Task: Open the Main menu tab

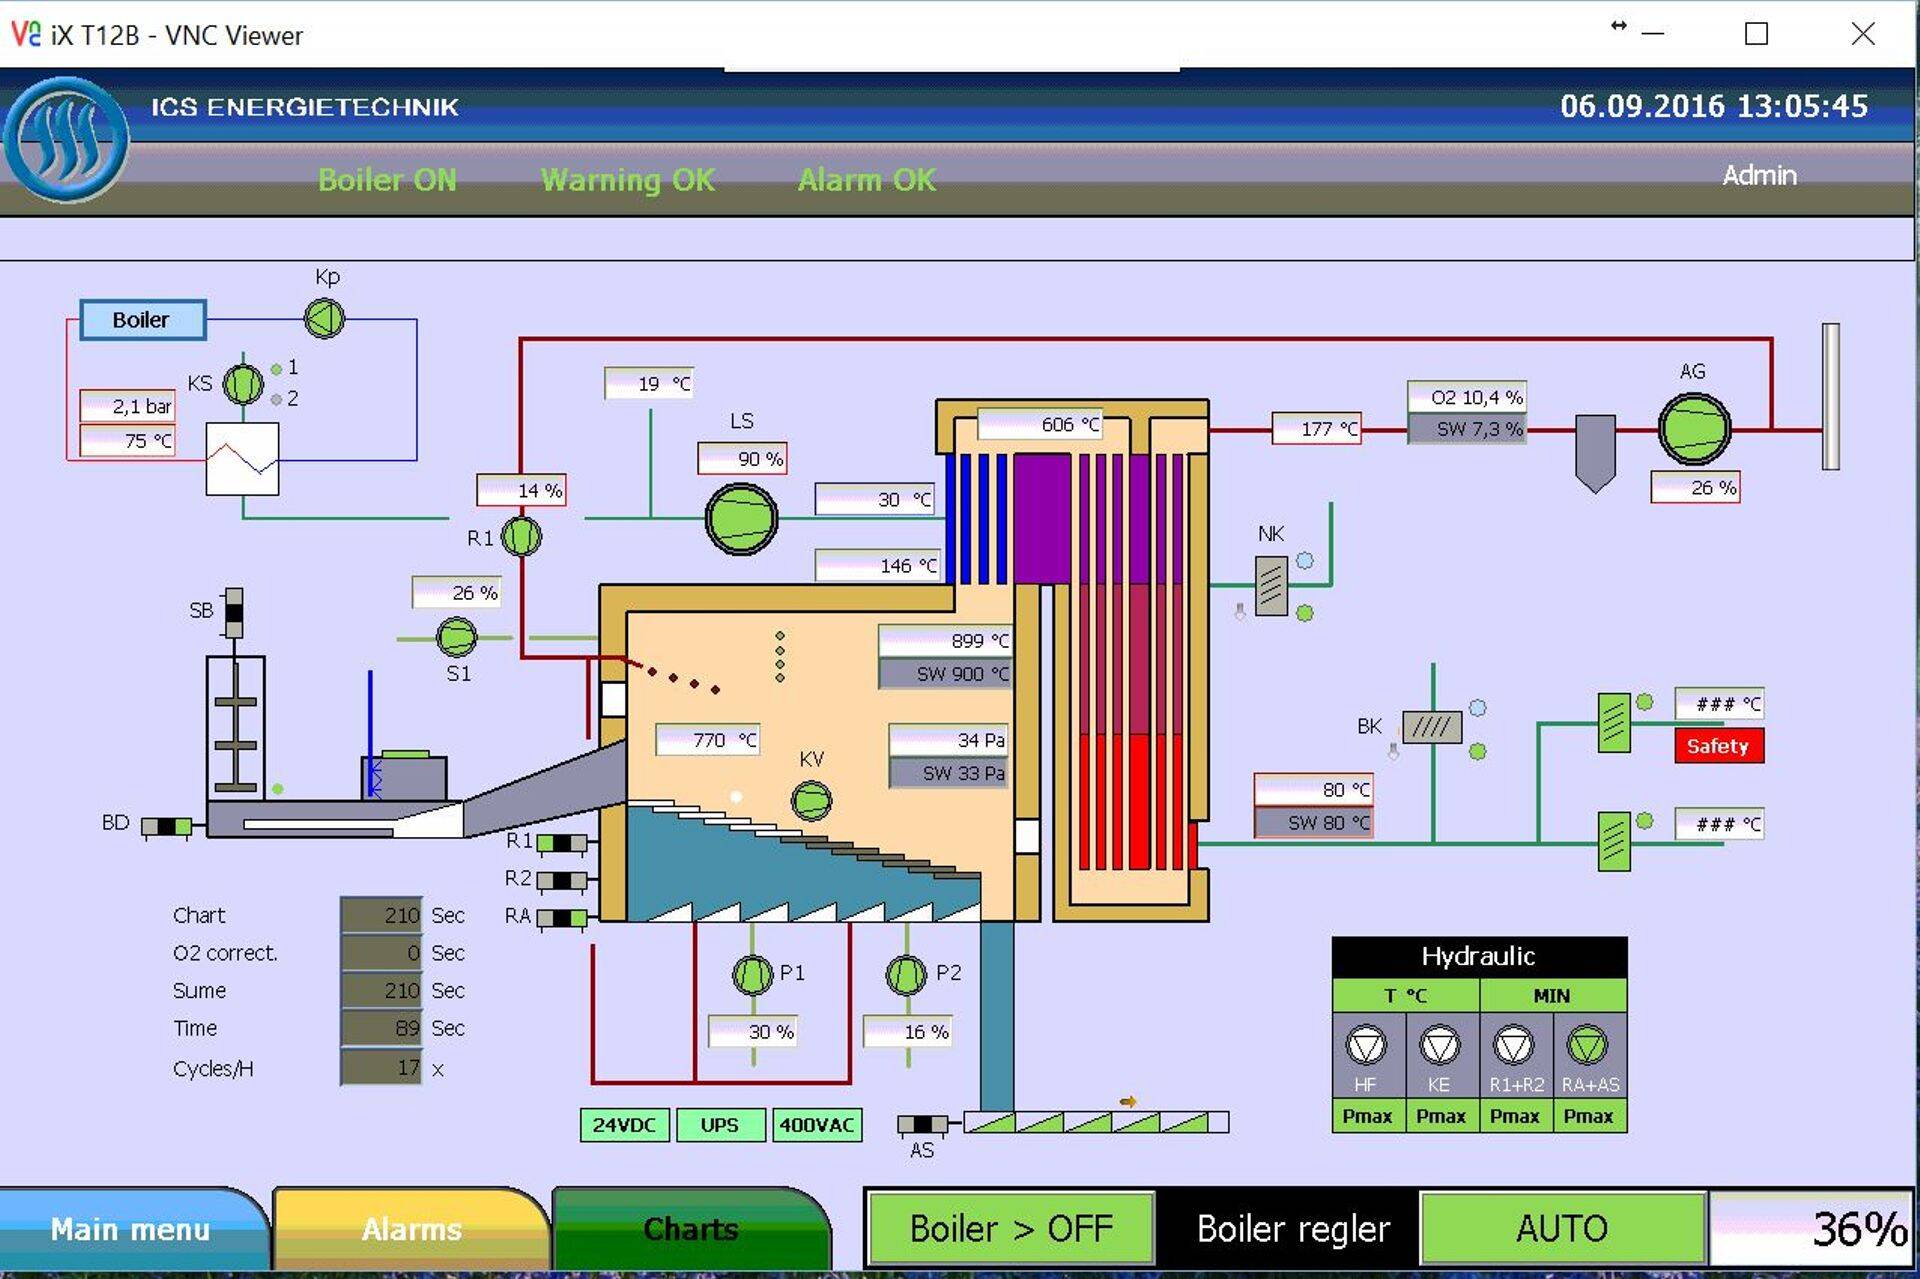Action: point(130,1229)
